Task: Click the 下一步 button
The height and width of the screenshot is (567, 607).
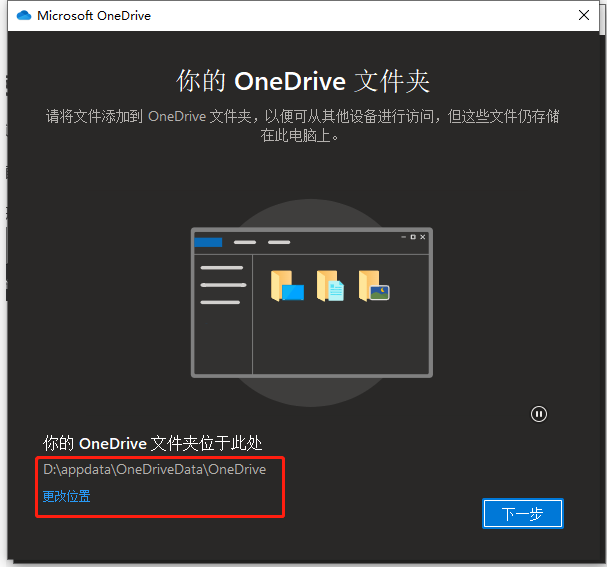Action: pyautogui.click(x=523, y=514)
